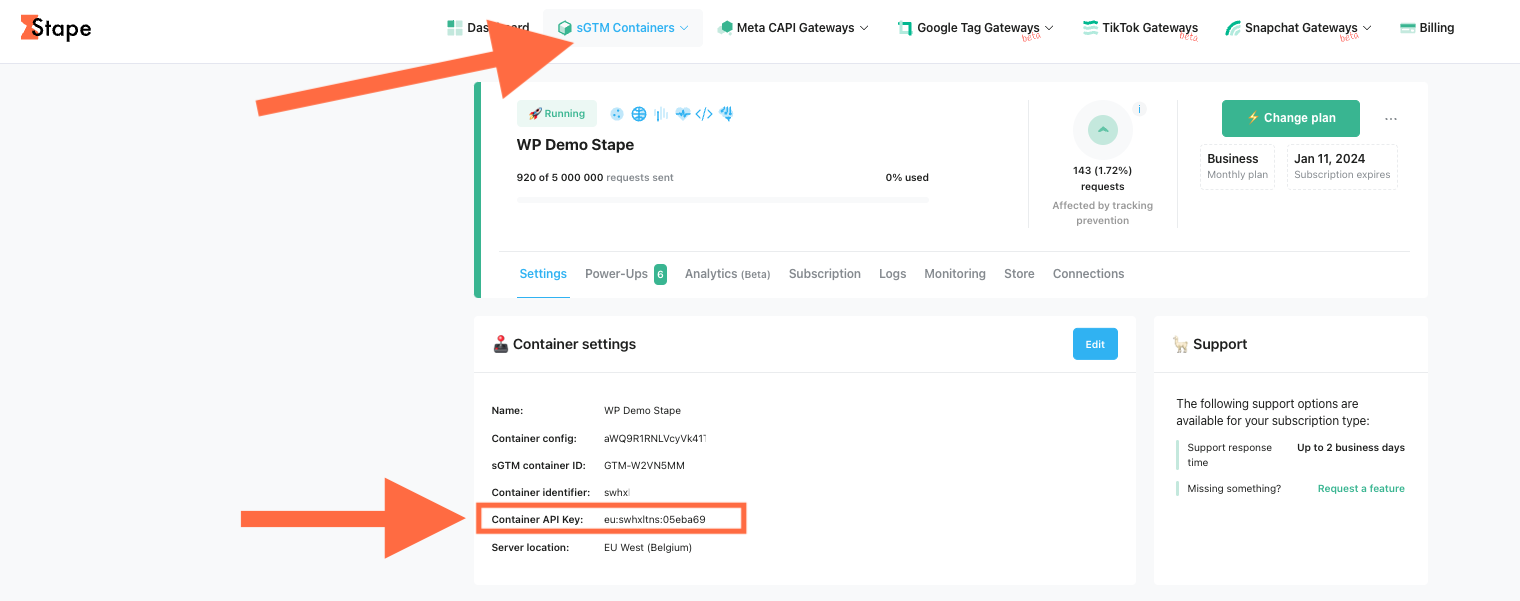Viewport: 1520px width, 601px height.
Task: Expand the Snapchat Gateways menu
Action: coord(1299,28)
